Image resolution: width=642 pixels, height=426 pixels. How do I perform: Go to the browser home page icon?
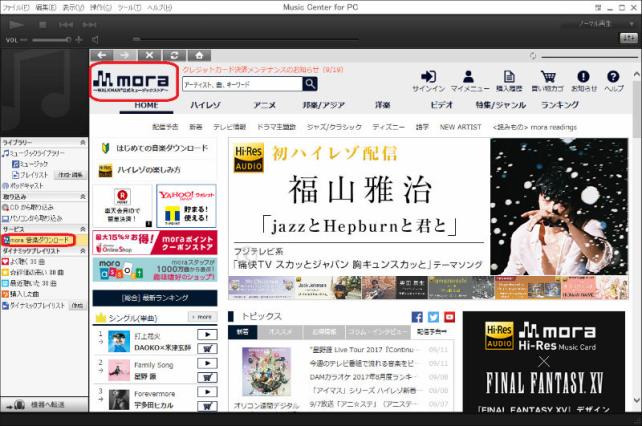(x=199, y=55)
